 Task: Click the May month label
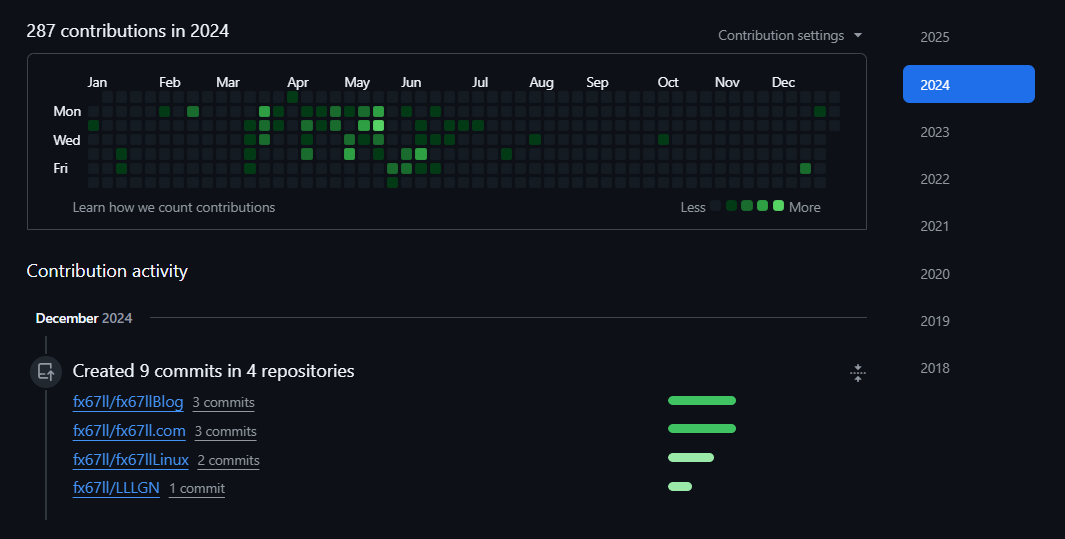coord(357,83)
